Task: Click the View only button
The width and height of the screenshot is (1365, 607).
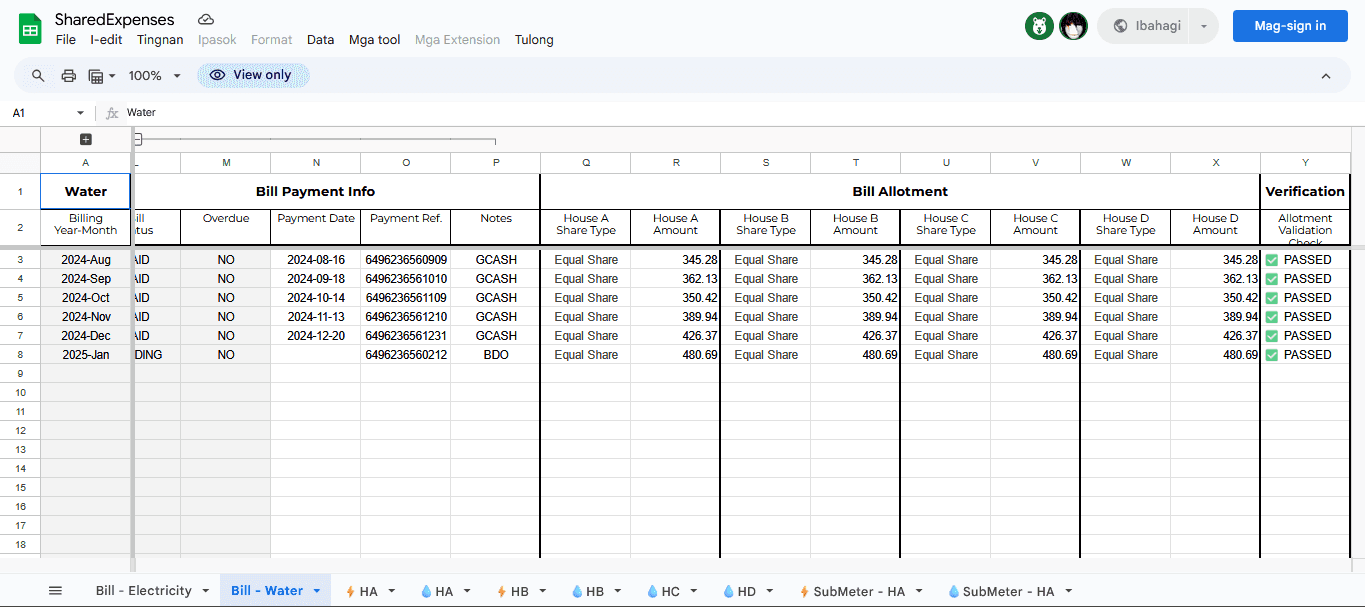Action: 252,75
